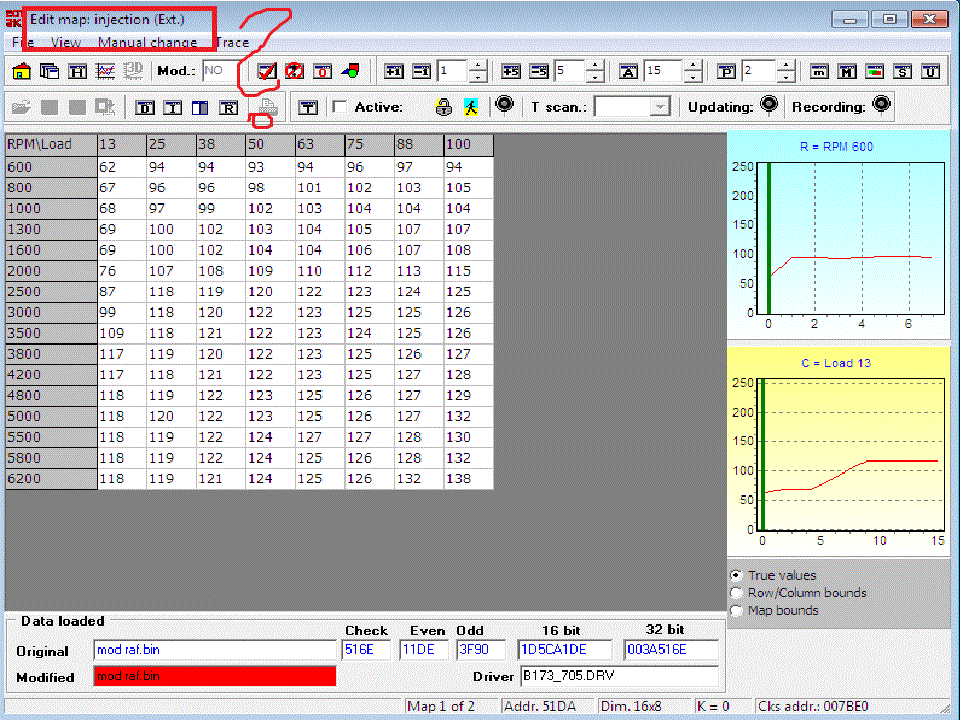Decrease the percentage spinner value
The image size is (960, 720).
click(x=786, y=77)
